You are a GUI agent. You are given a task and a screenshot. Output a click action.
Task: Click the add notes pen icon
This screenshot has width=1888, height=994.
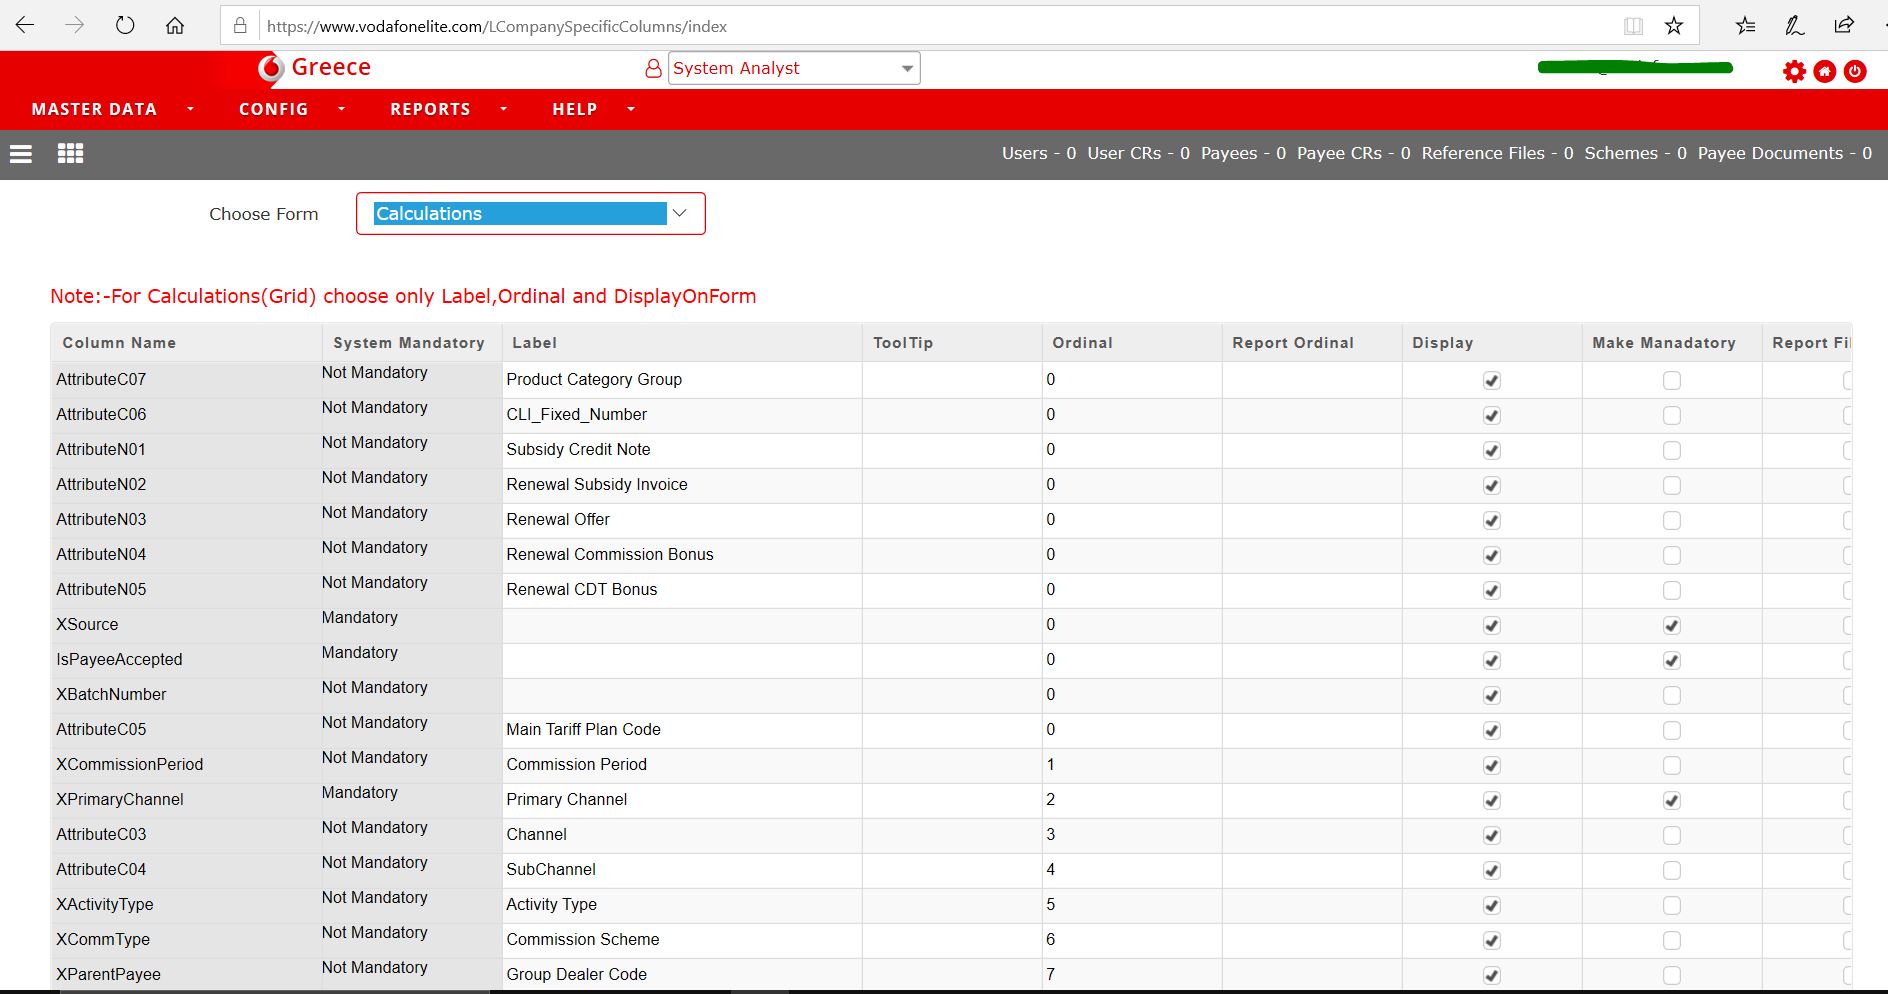click(1795, 26)
